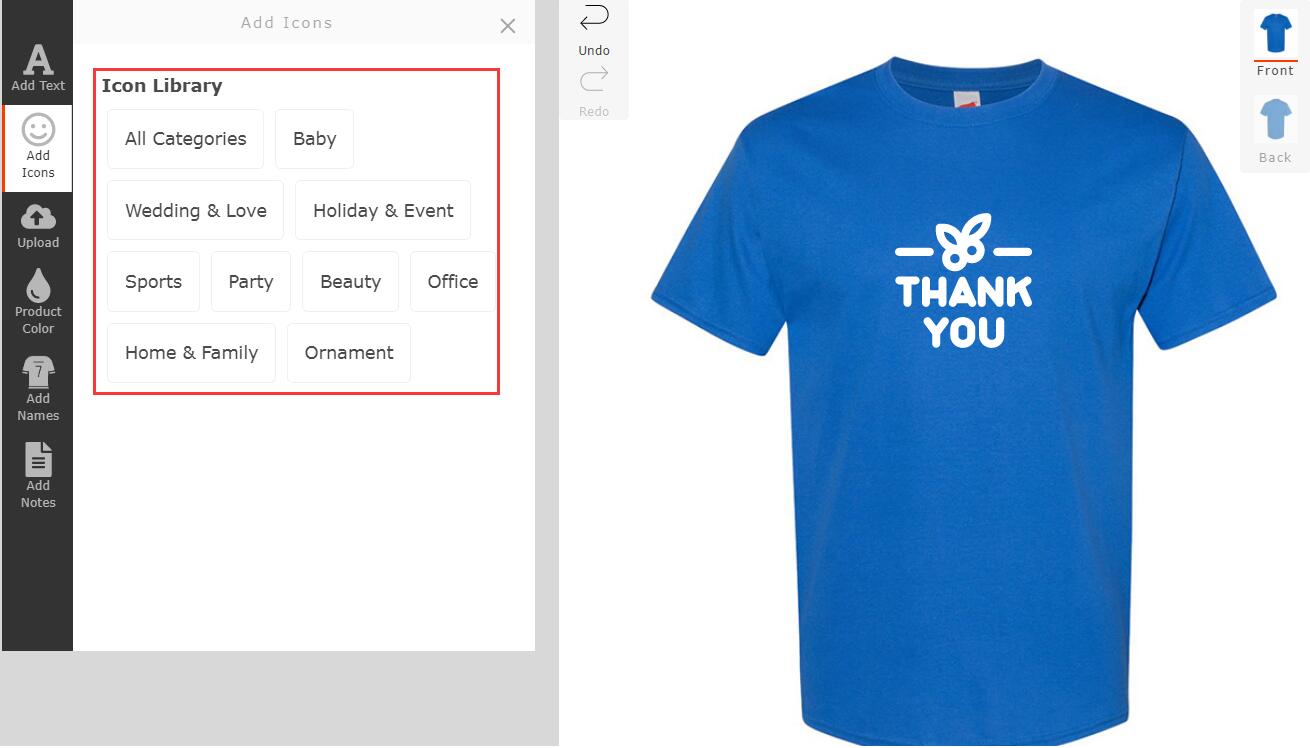Browse the Baby icon category
The image size is (1310, 748).
(314, 139)
